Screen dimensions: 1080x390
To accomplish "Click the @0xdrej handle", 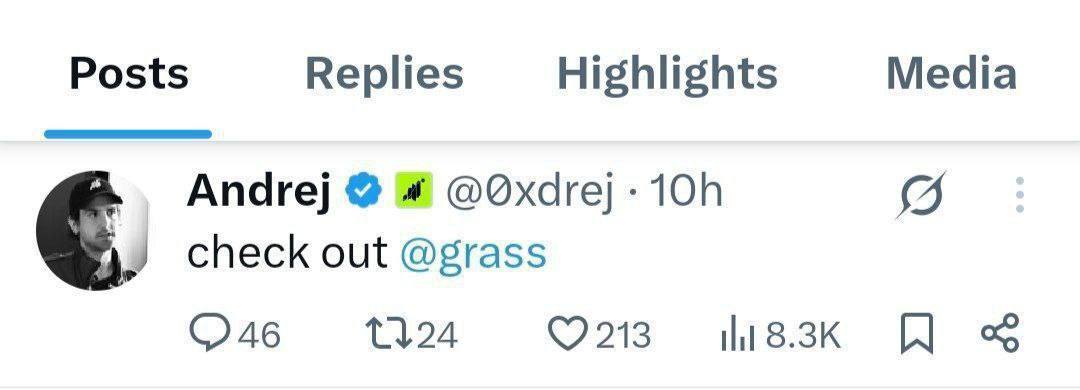I will tap(530, 191).
